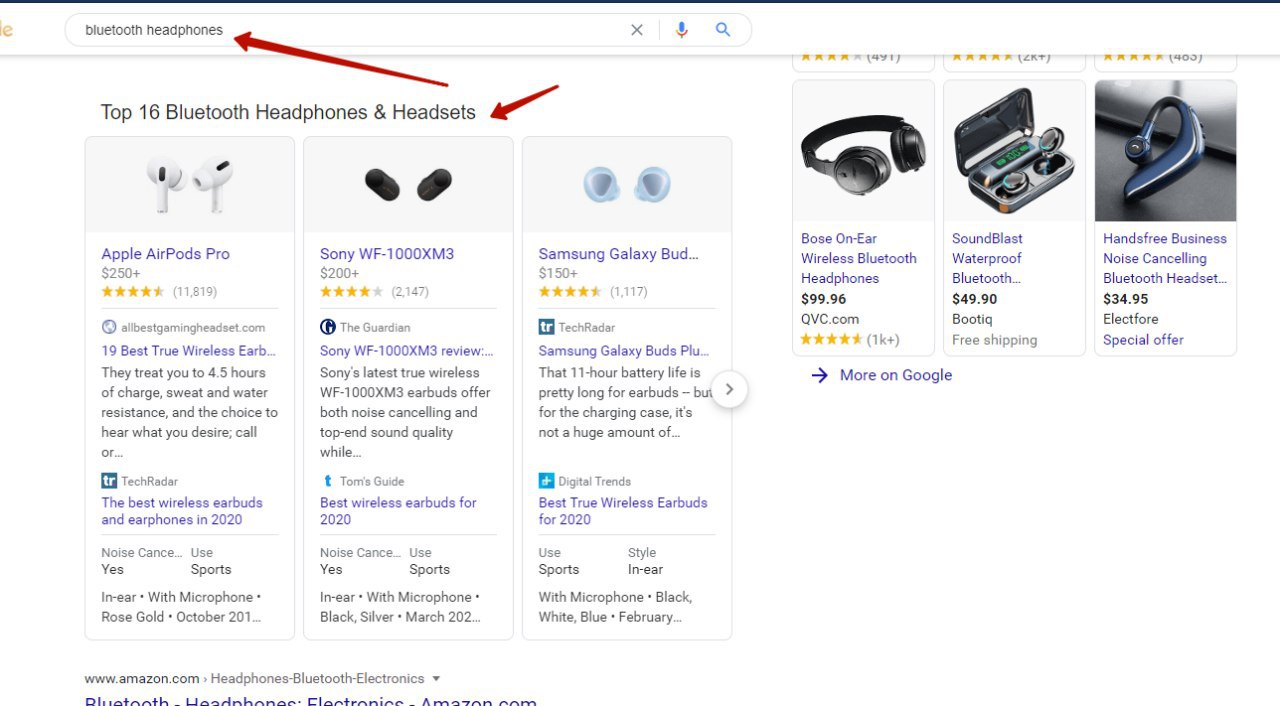Click the allbestgamingheadset.com globe icon

[109, 327]
